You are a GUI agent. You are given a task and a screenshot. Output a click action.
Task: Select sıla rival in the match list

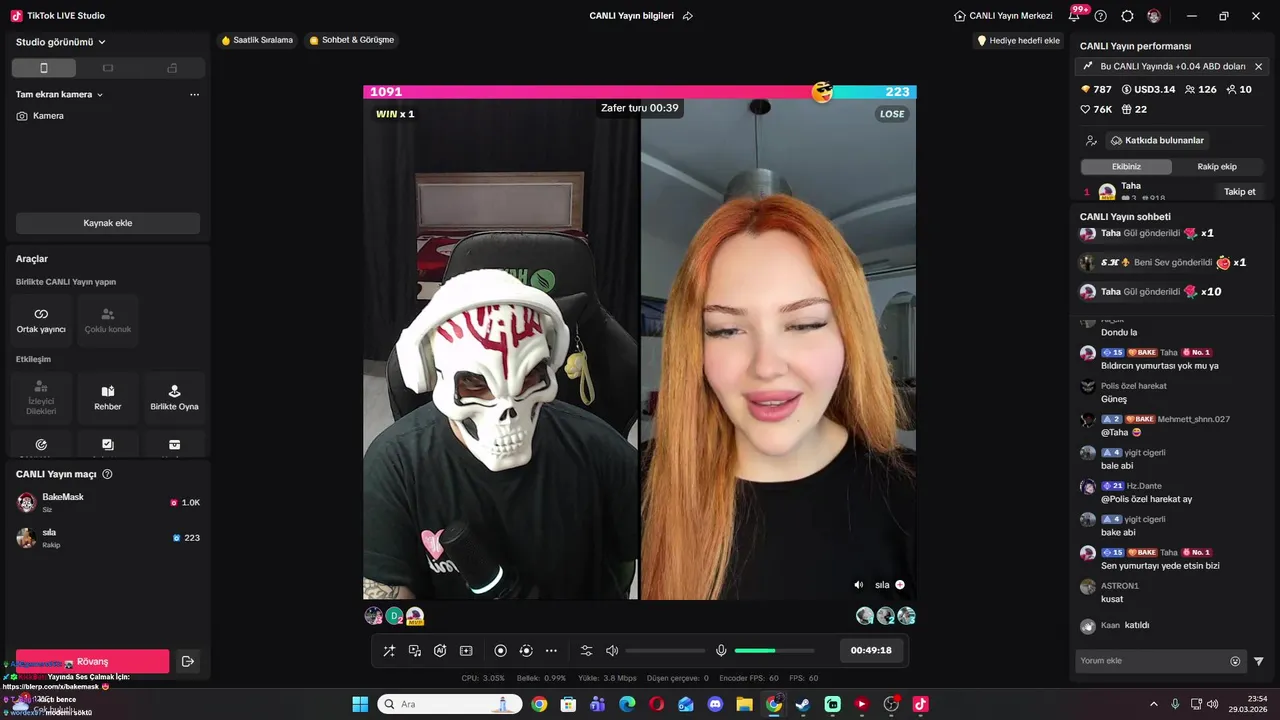tap(108, 538)
